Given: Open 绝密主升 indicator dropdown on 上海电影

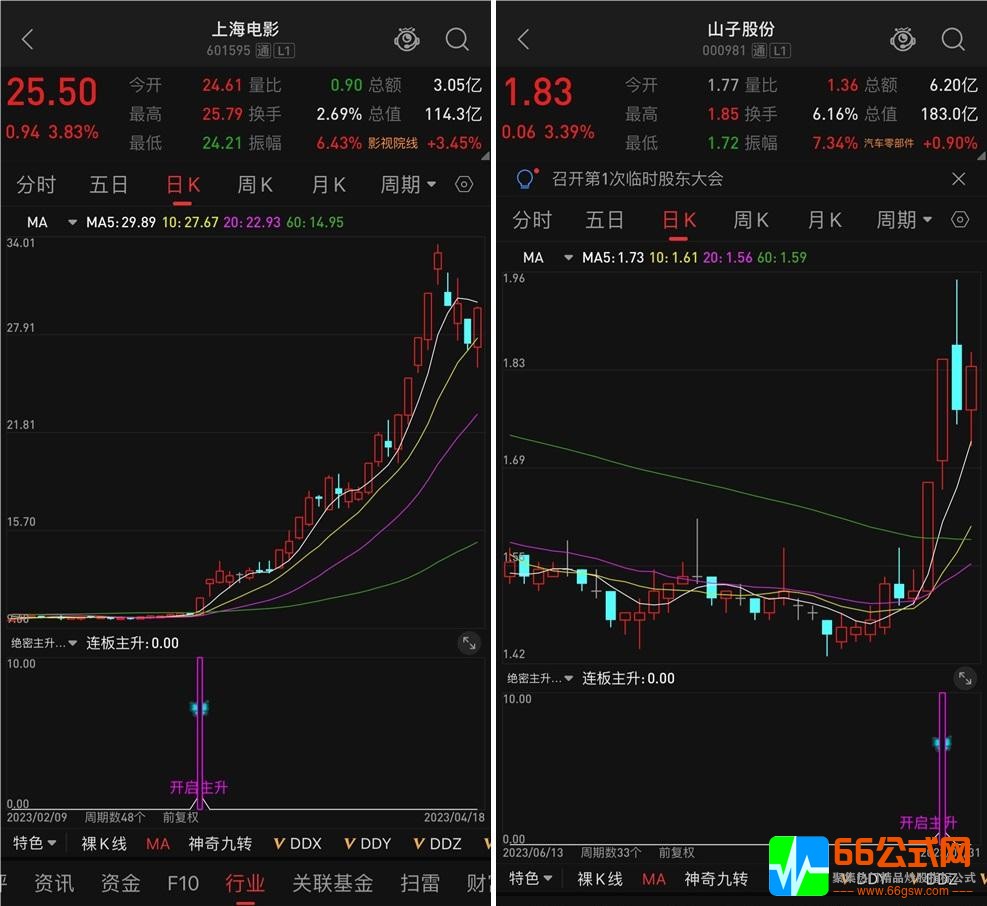Looking at the screenshot, I should pos(44,643).
